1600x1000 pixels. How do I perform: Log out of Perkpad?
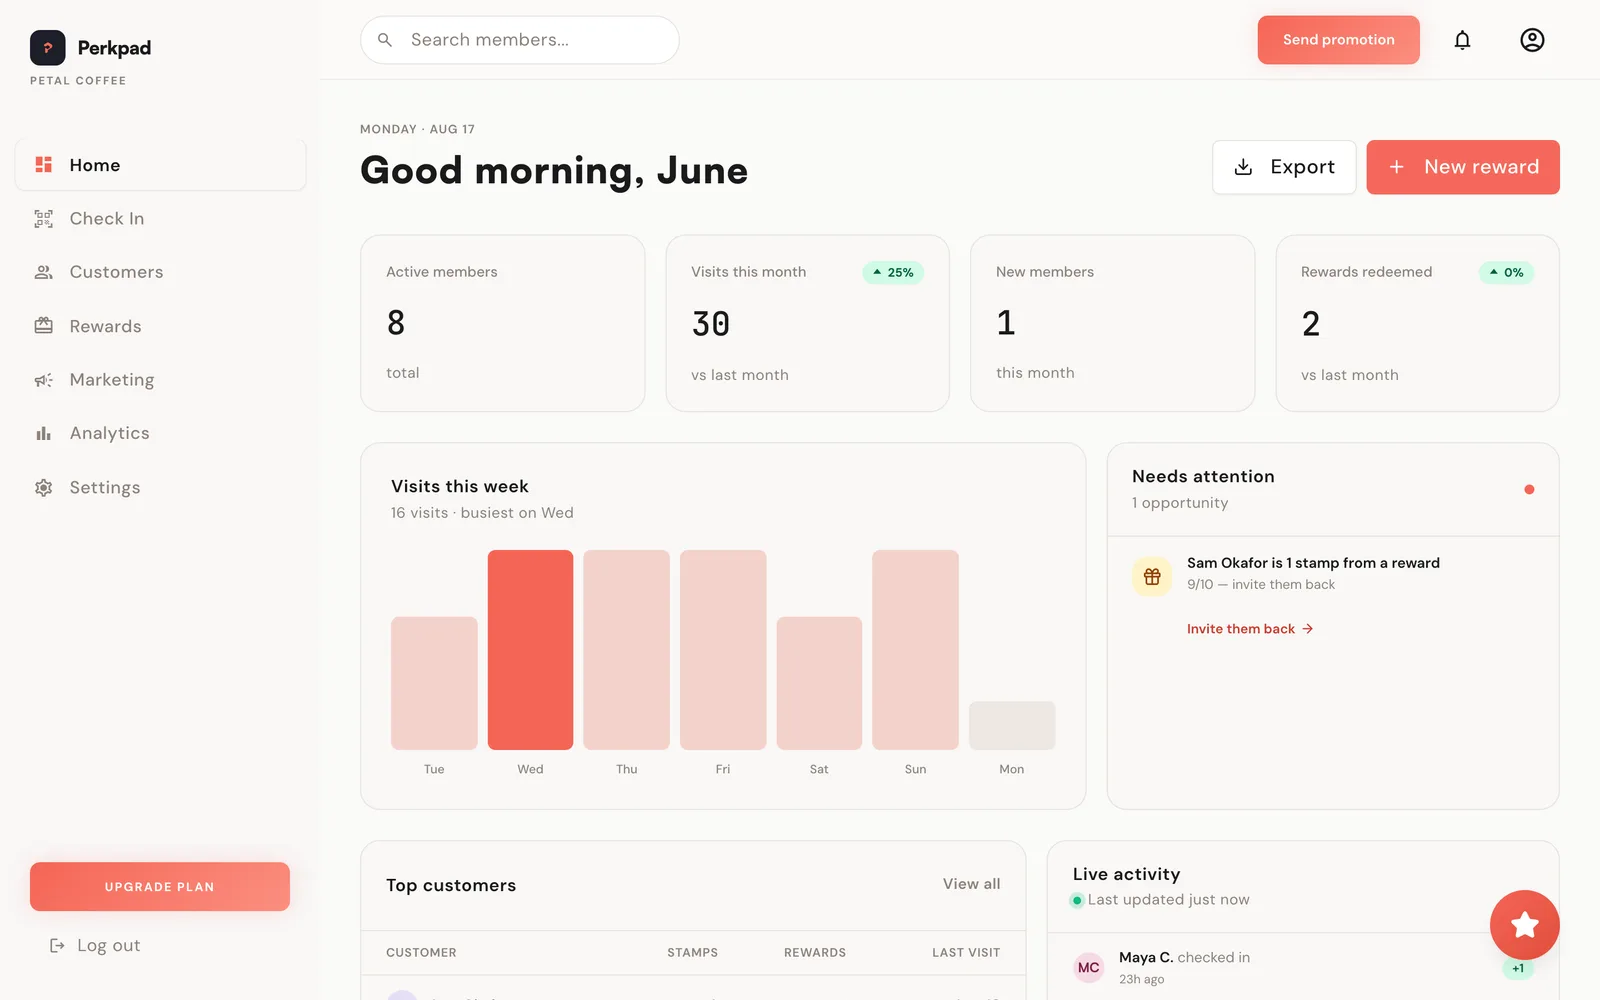coord(95,945)
